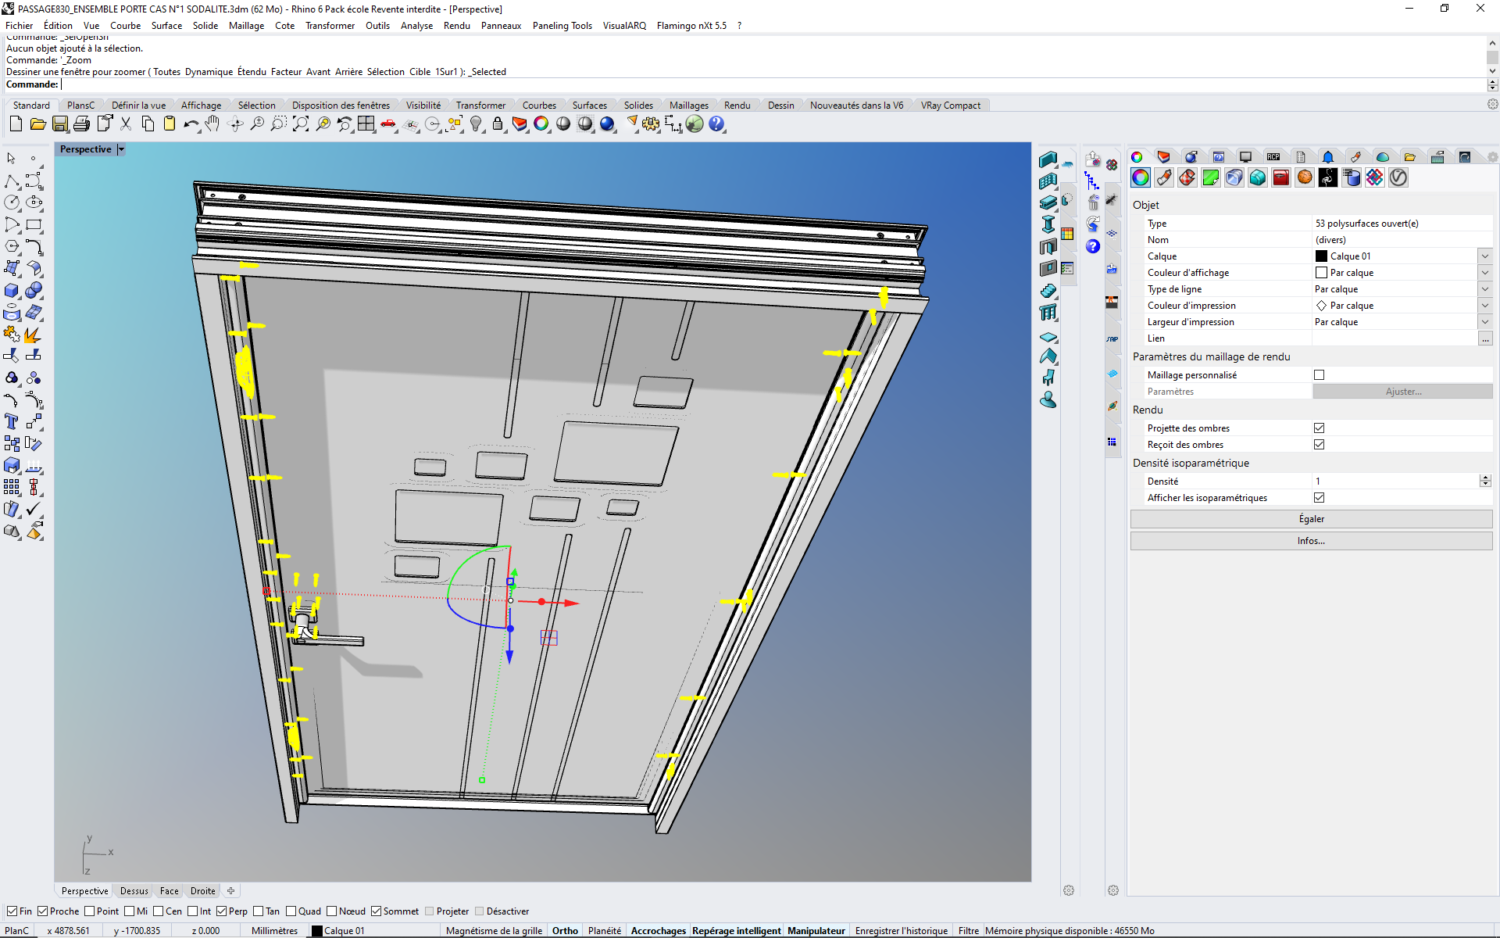Open the Calque dropdown in the Objet panel
The image size is (1500, 938).
(x=1485, y=255)
